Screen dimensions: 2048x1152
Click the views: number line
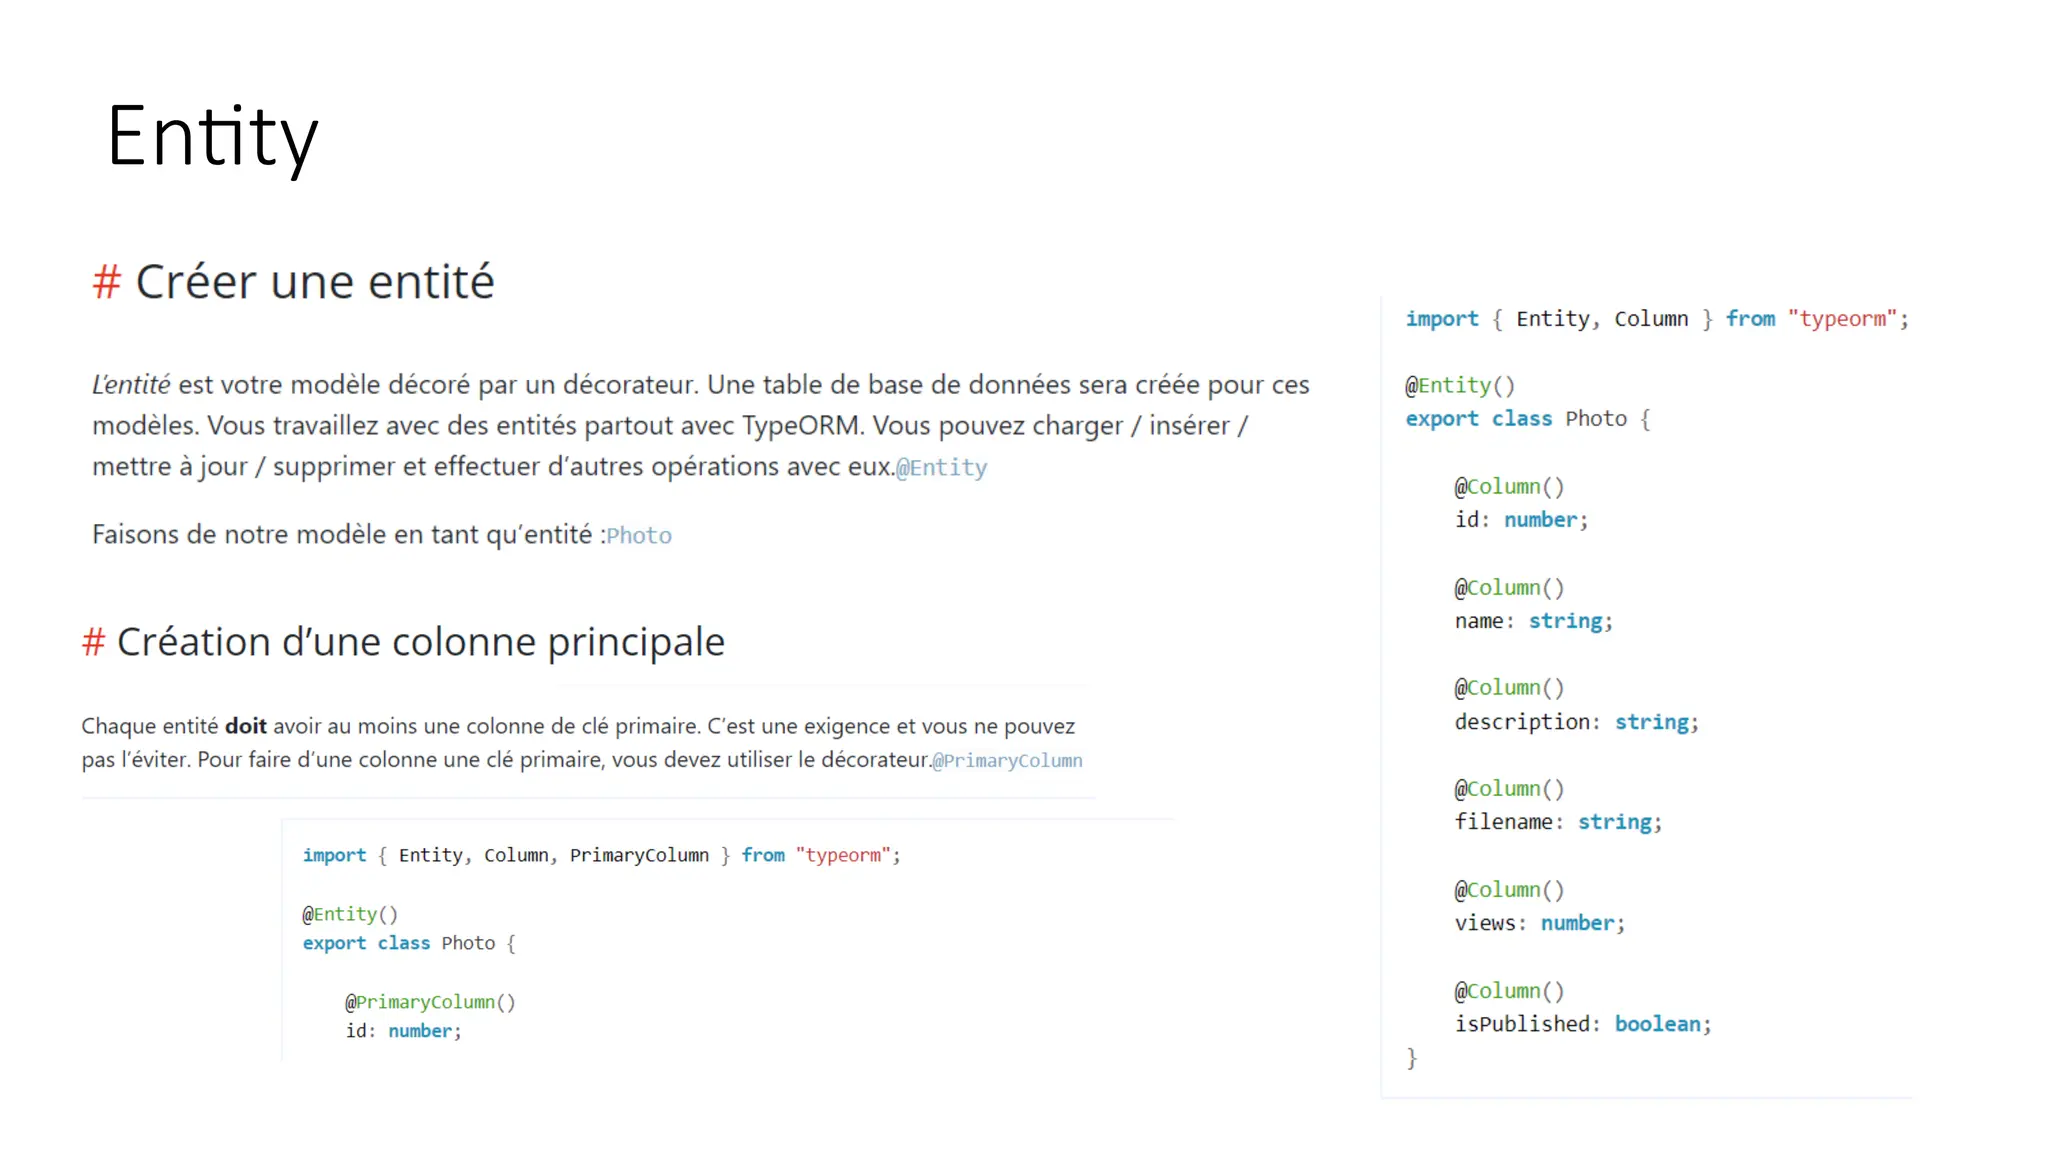1539,923
